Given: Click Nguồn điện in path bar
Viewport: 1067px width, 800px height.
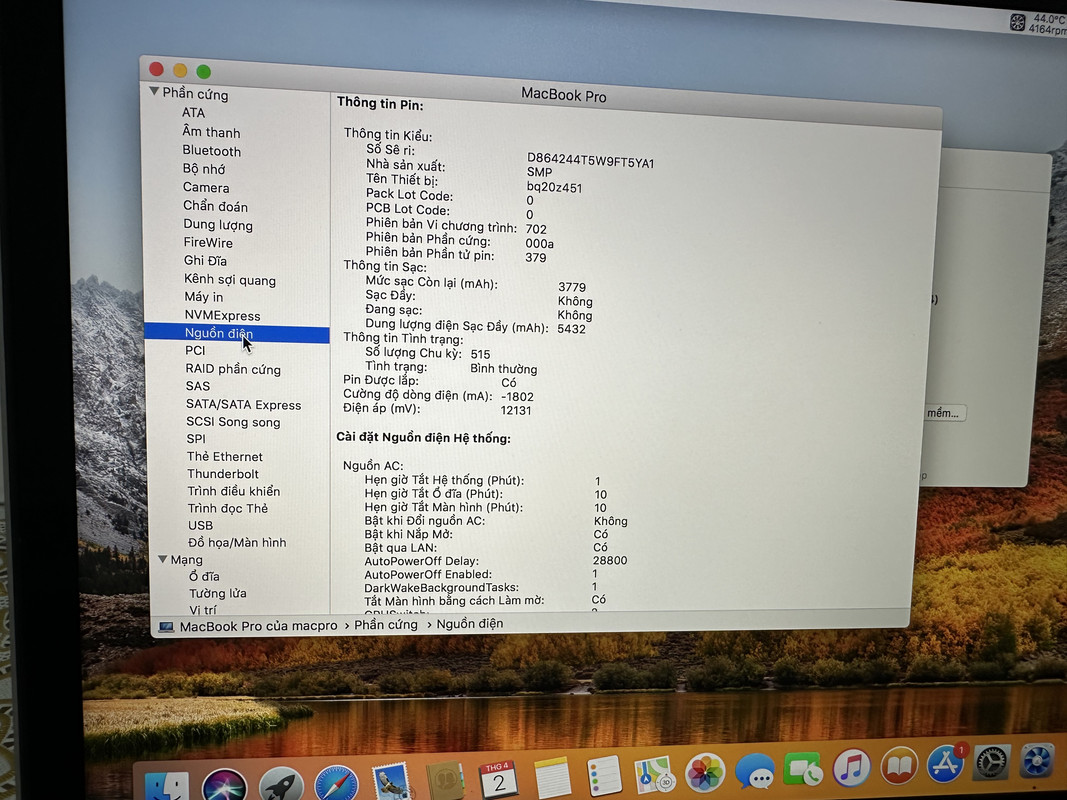Looking at the screenshot, I should (470, 624).
